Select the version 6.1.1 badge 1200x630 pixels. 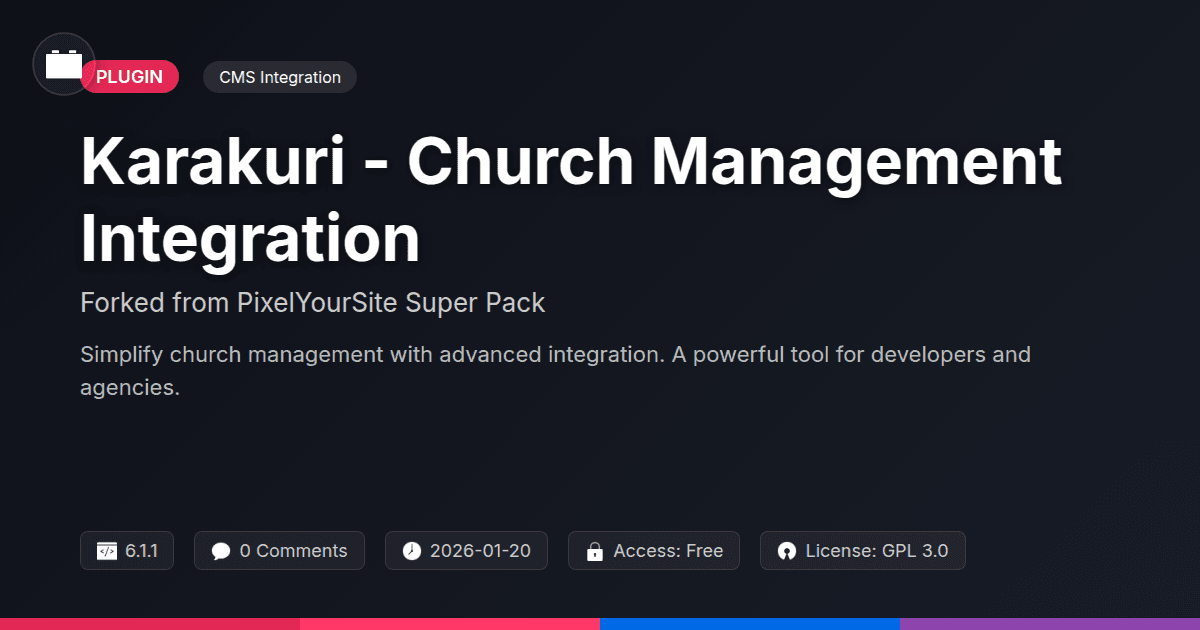(x=127, y=550)
